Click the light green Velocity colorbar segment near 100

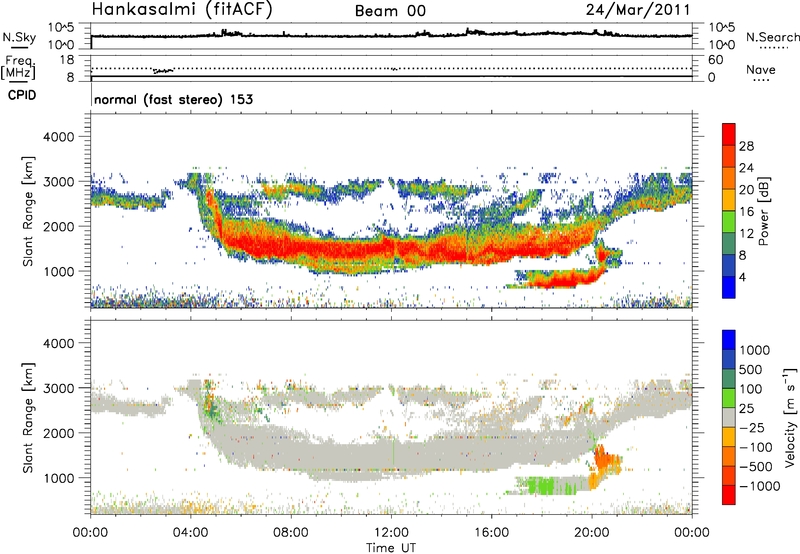point(729,398)
